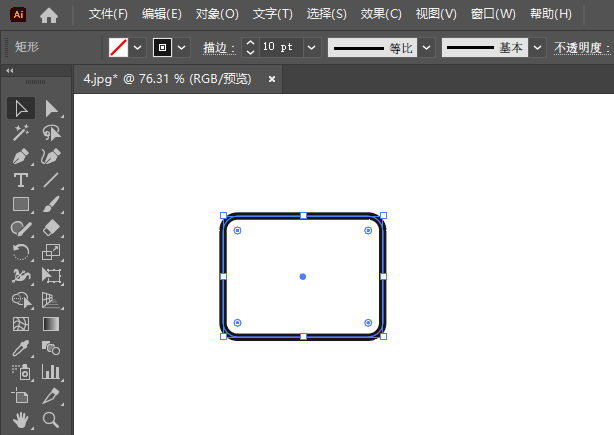Select the Artboard tool

tap(21, 396)
